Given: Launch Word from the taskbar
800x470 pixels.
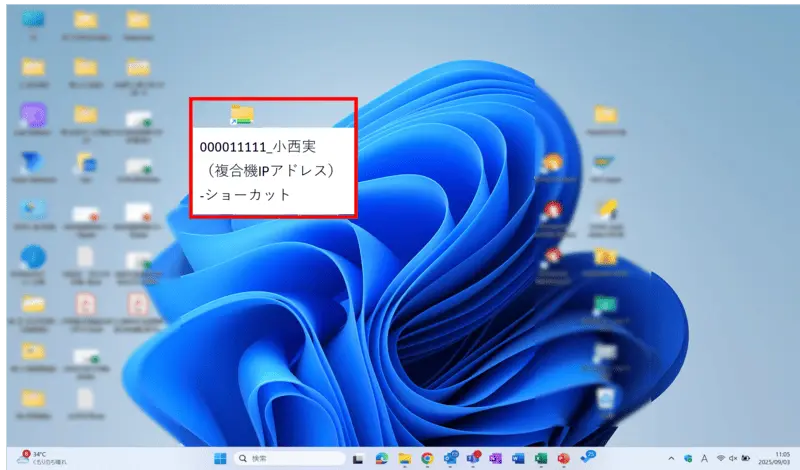Looking at the screenshot, I should point(518,458).
